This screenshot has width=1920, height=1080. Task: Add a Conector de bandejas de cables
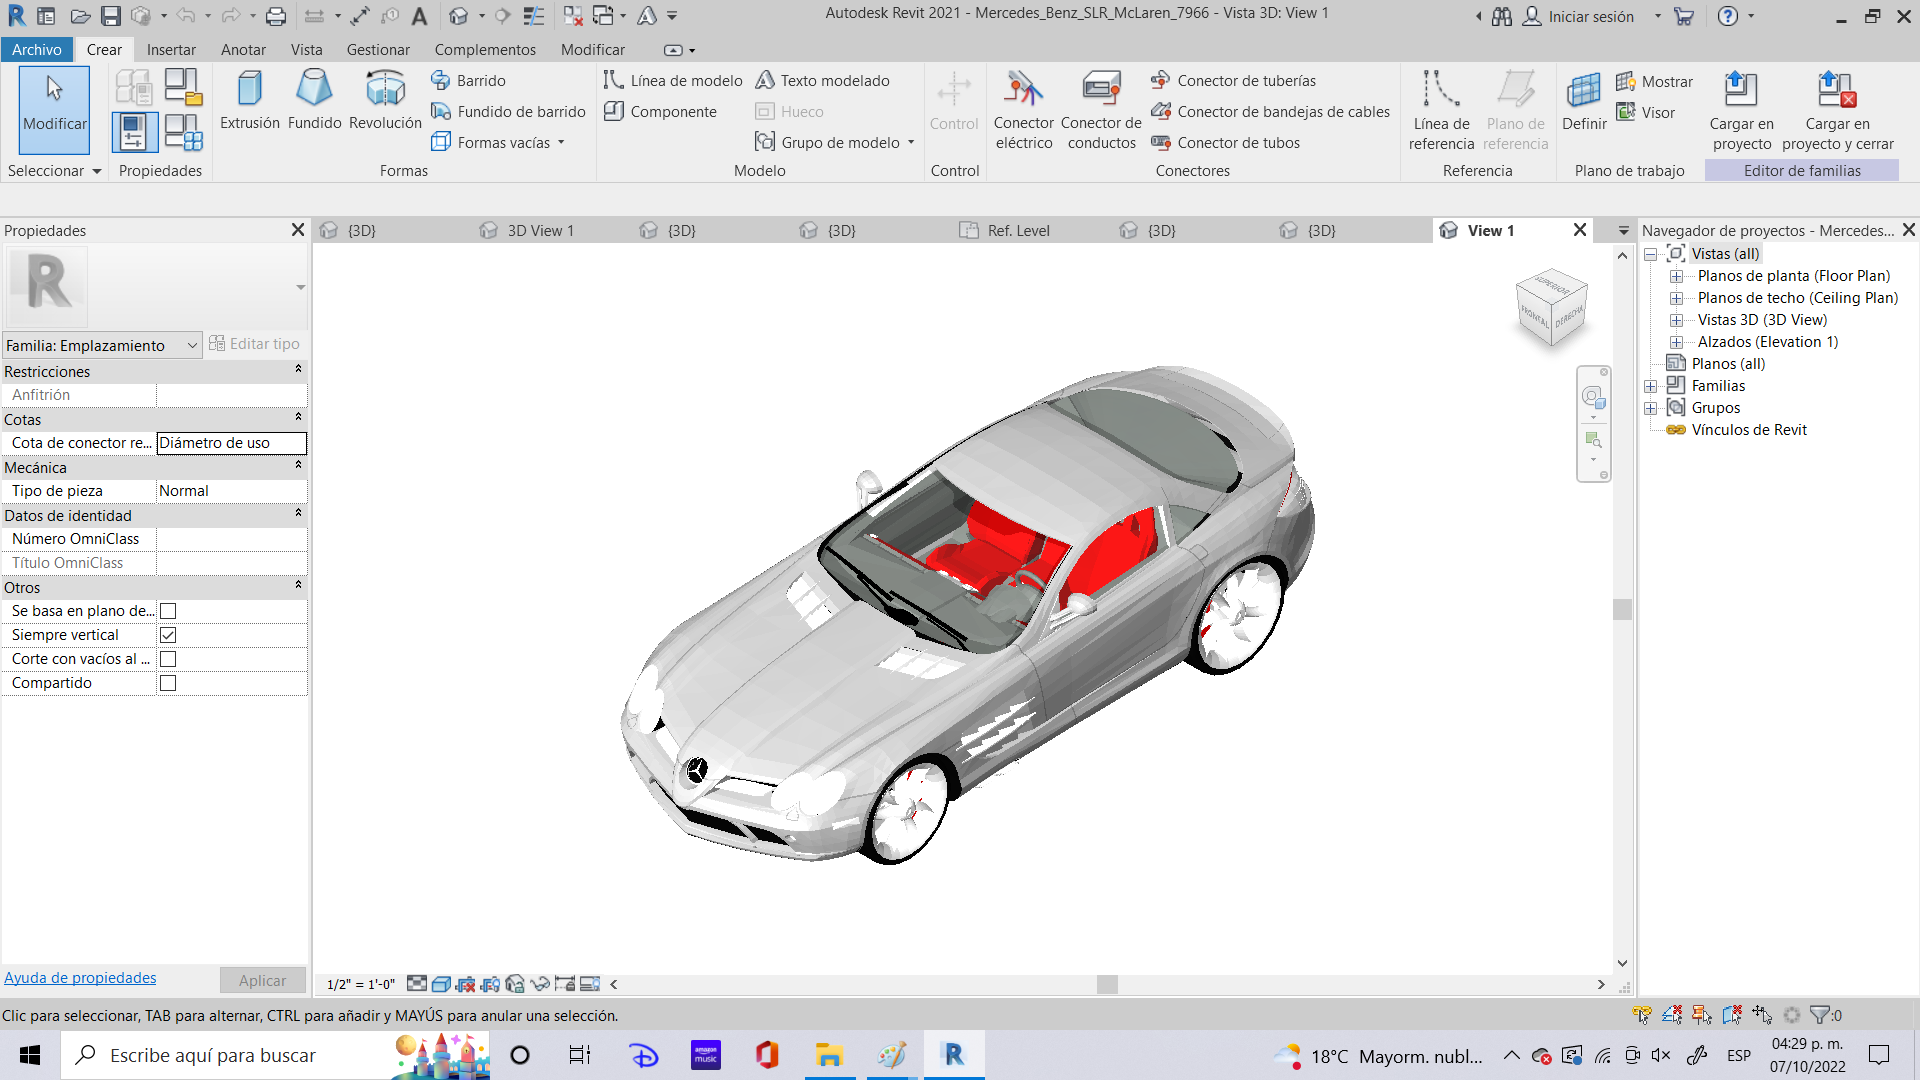tap(1270, 111)
